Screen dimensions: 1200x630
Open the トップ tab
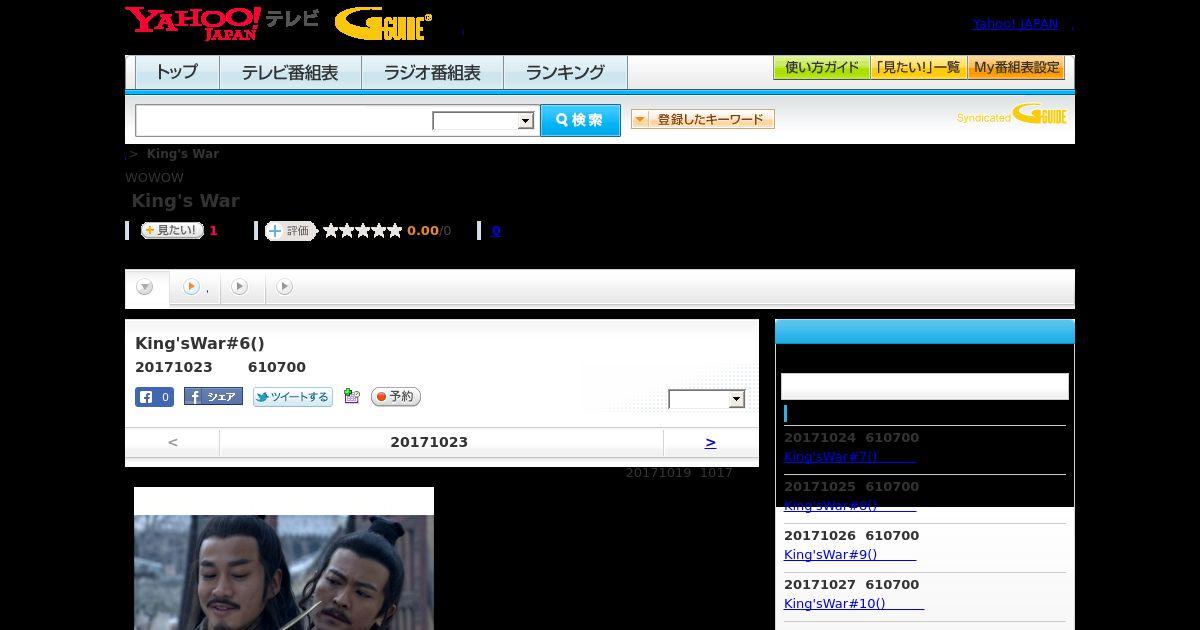point(177,72)
